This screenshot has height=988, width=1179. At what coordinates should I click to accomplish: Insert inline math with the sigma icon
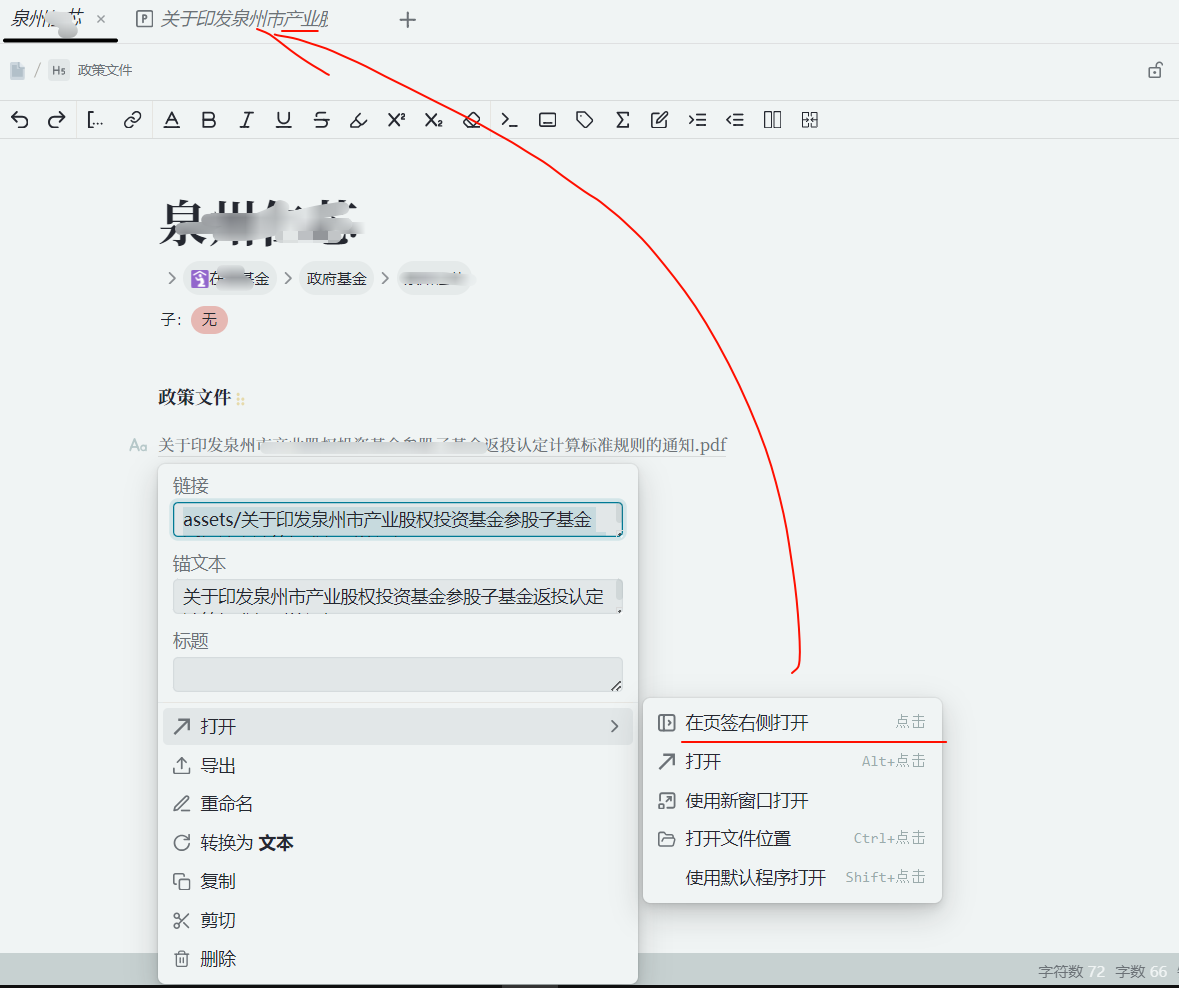coord(622,120)
